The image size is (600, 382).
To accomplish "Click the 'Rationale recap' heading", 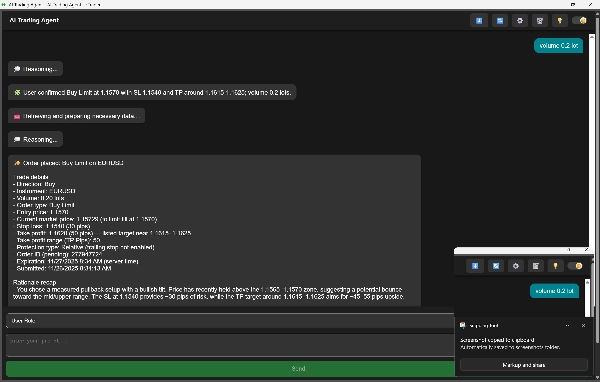I will 34,282.
